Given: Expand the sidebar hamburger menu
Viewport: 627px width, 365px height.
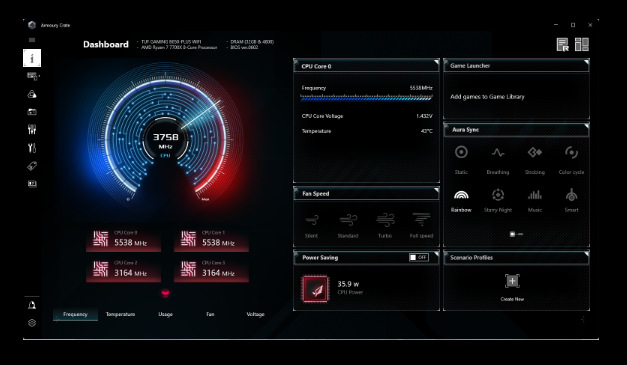Looking at the screenshot, I should [x=32, y=40].
